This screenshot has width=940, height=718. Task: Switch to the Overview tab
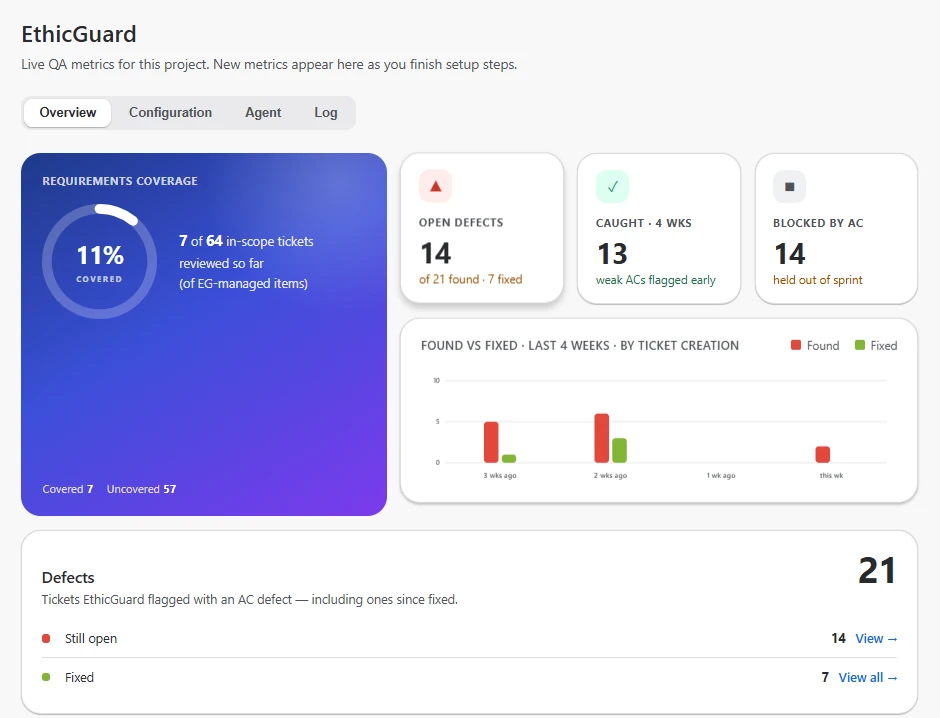(x=68, y=113)
